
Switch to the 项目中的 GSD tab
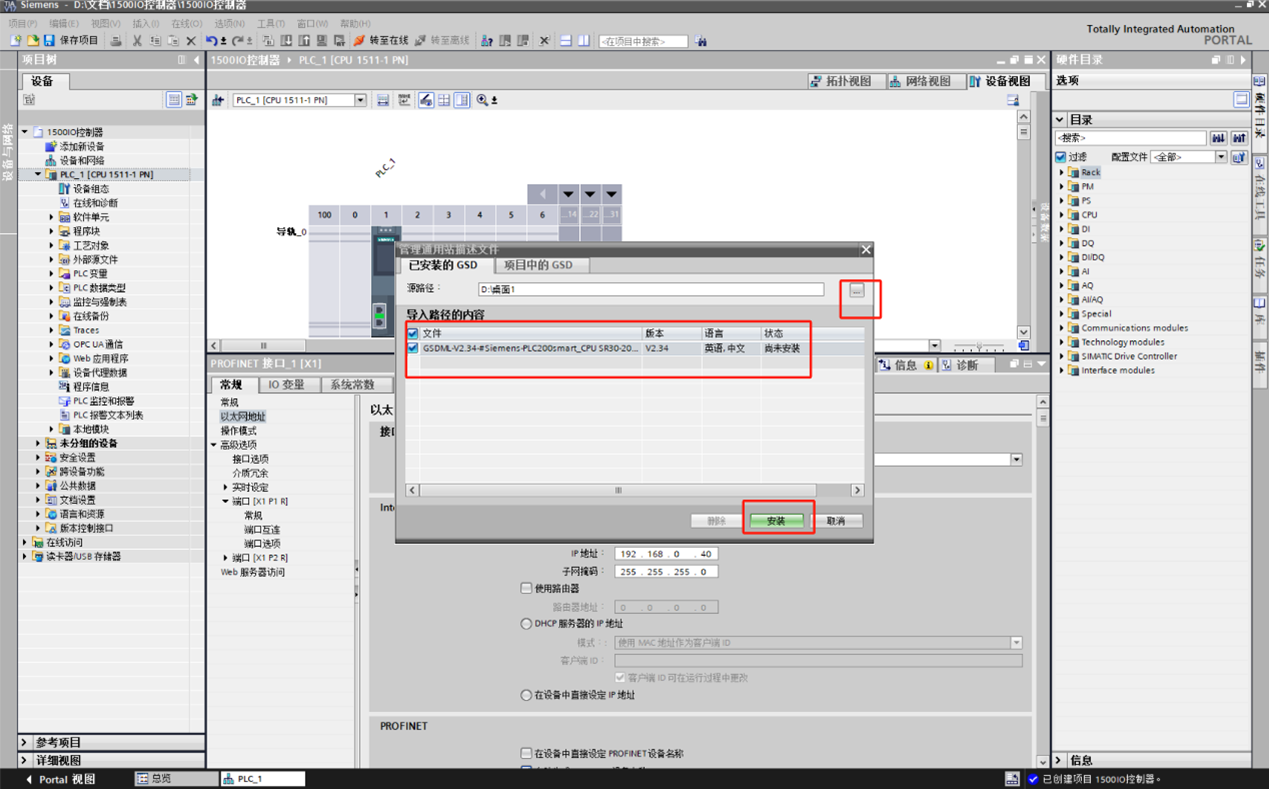[538, 265]
